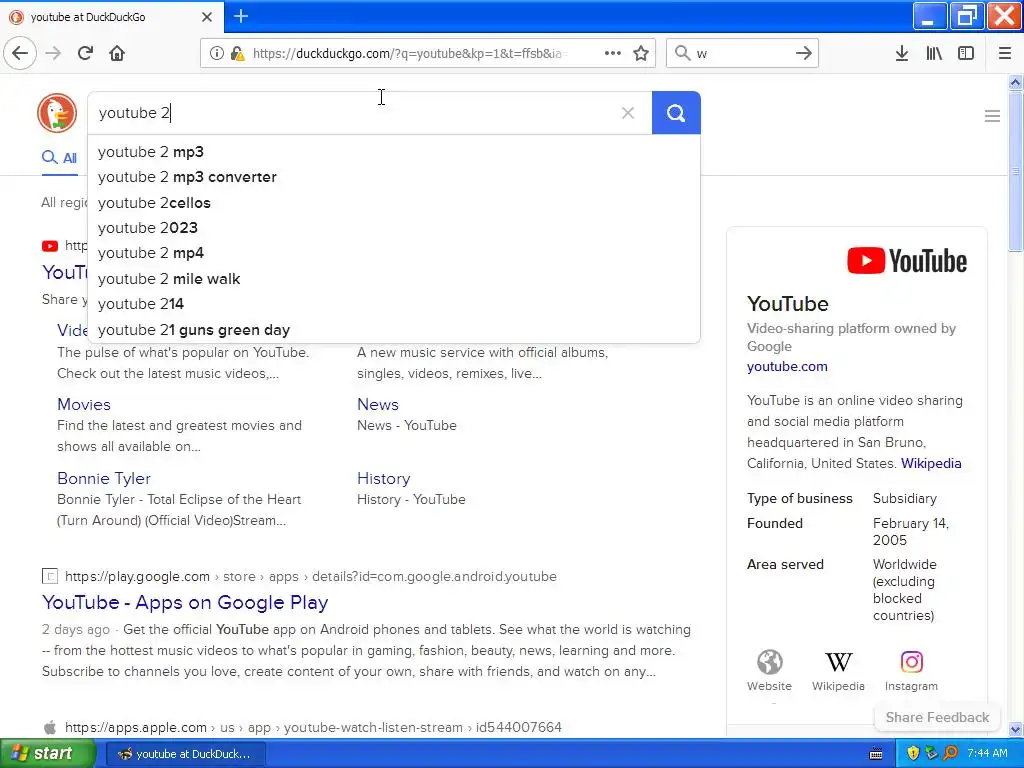The width and height of the screenshot is (1024, 768).
Task: Open DuckDuckGo side menu hamburger
Action: pos(992,116)
